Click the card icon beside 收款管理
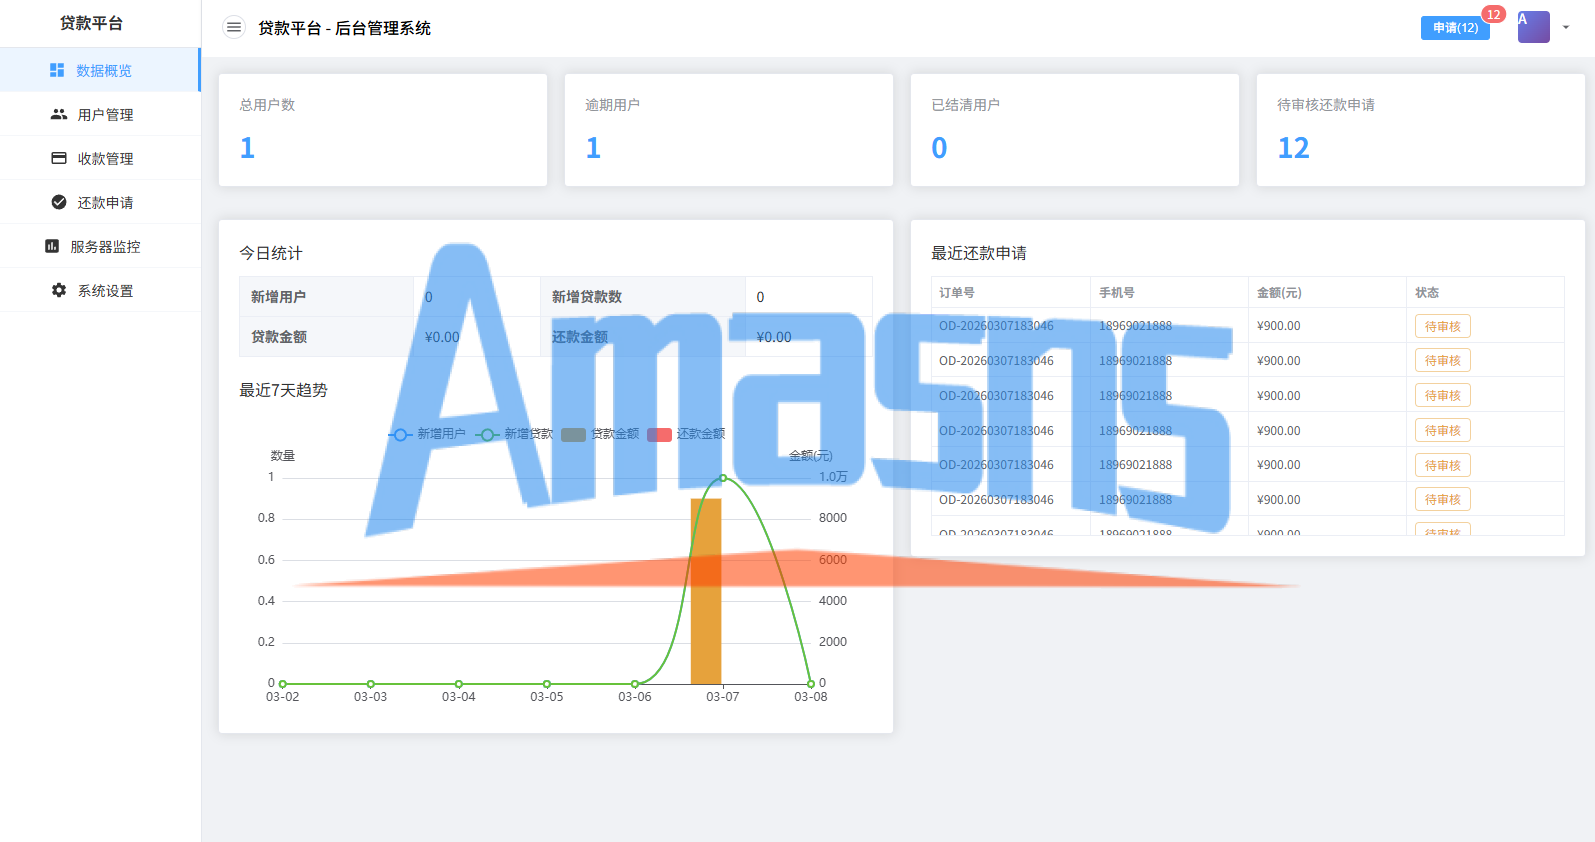The height and width of the screenshot is (842, 1595). coord(59,158)
